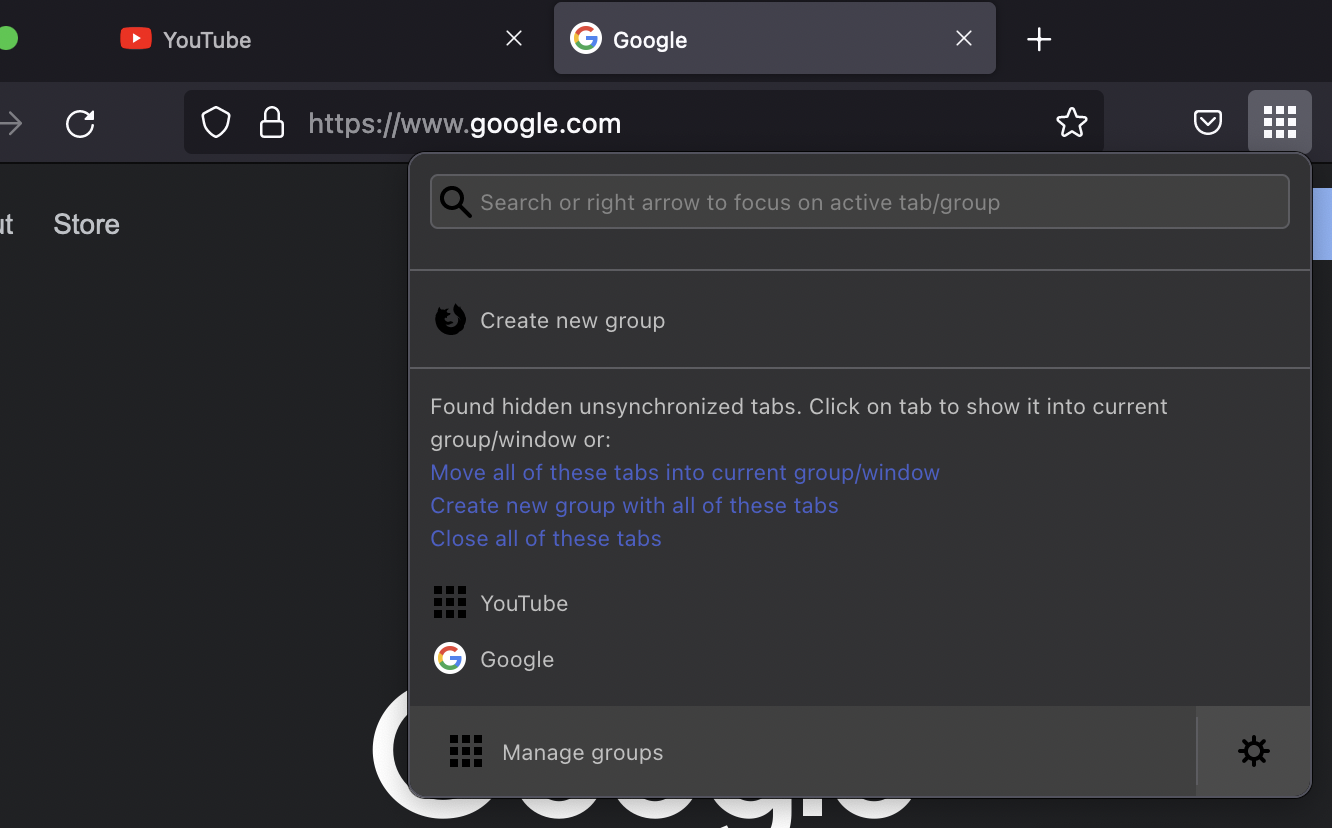The width and height of the screenshot is (1332, 828).
Task: Open extension settings with the gear icon
Action: point(1253,751)
